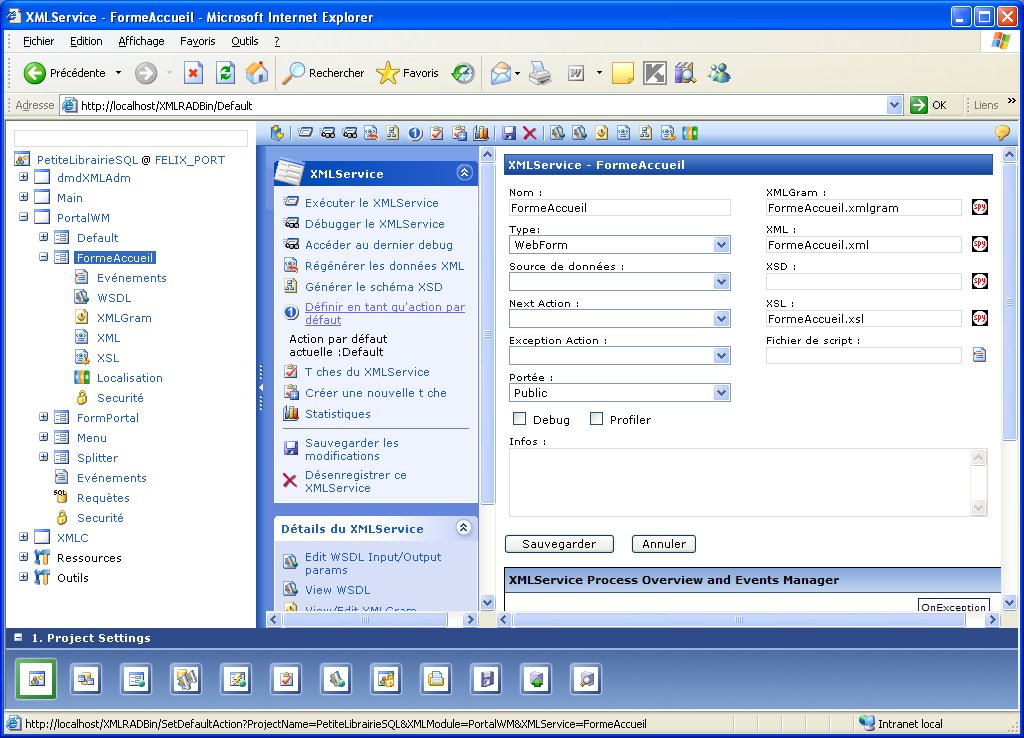Click the Exécuter le XMLService icon

click(x=291, y=202)
